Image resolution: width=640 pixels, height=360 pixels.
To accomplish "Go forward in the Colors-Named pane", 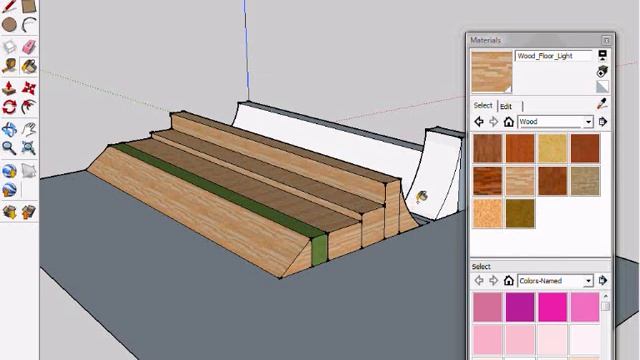I will (x=493, y=280).
